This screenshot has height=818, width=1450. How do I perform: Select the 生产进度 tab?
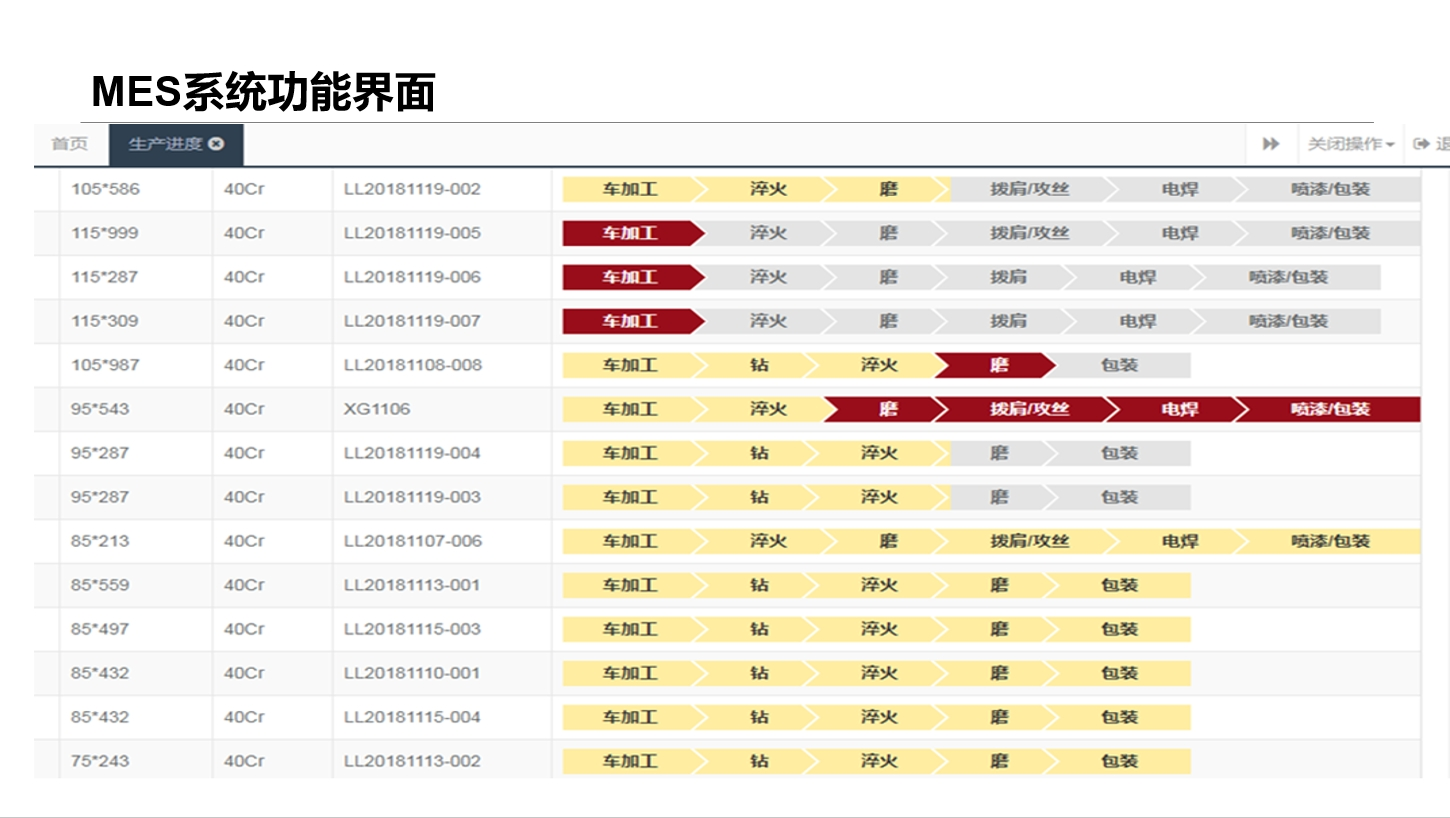[x=163, y=143]
